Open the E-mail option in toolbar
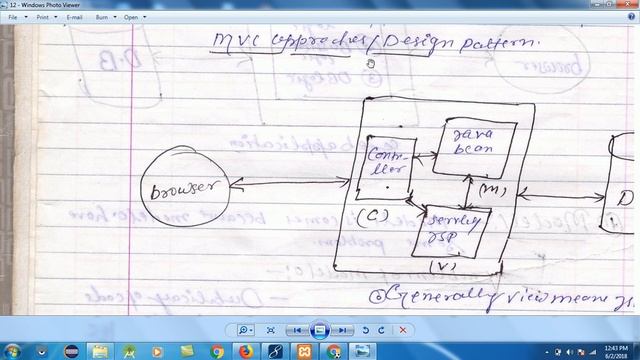This screenshot has width=640, height=360. pyautogui.click(x=74, y=18)
